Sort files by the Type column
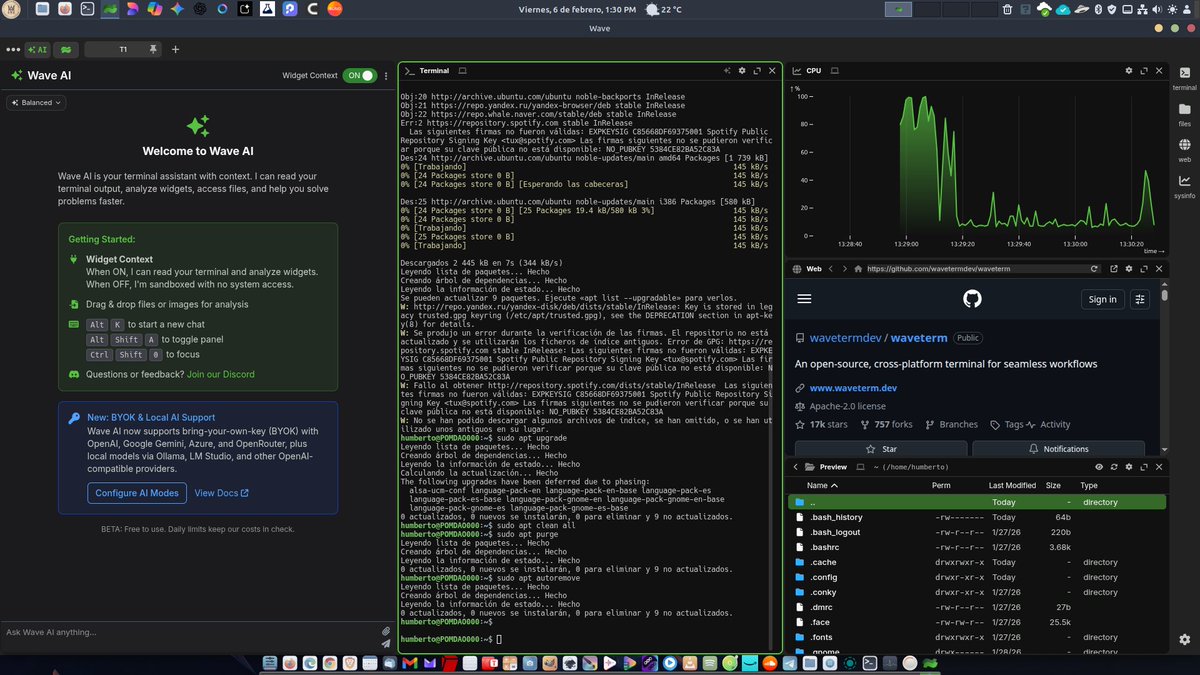 (1089, 485)
